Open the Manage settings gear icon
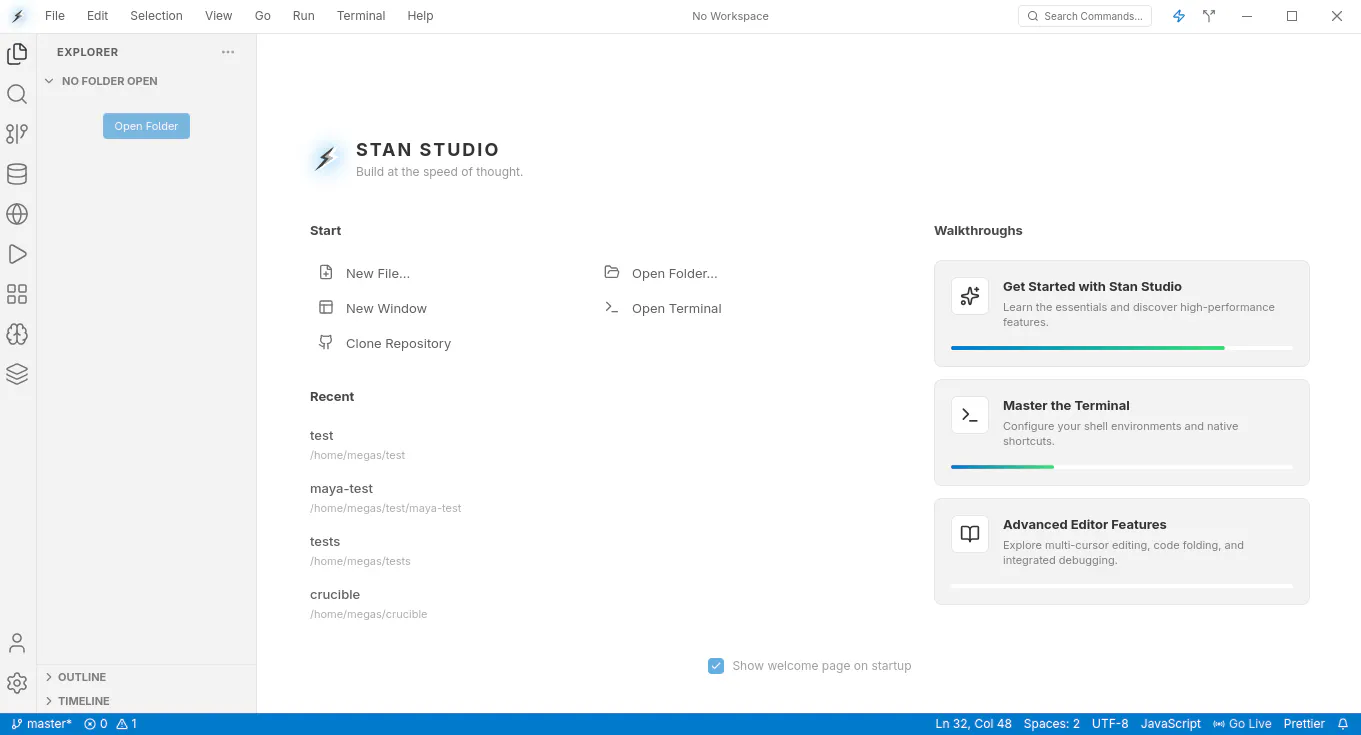This screenshot has height=735, width=1361. [x=17, y=683]
